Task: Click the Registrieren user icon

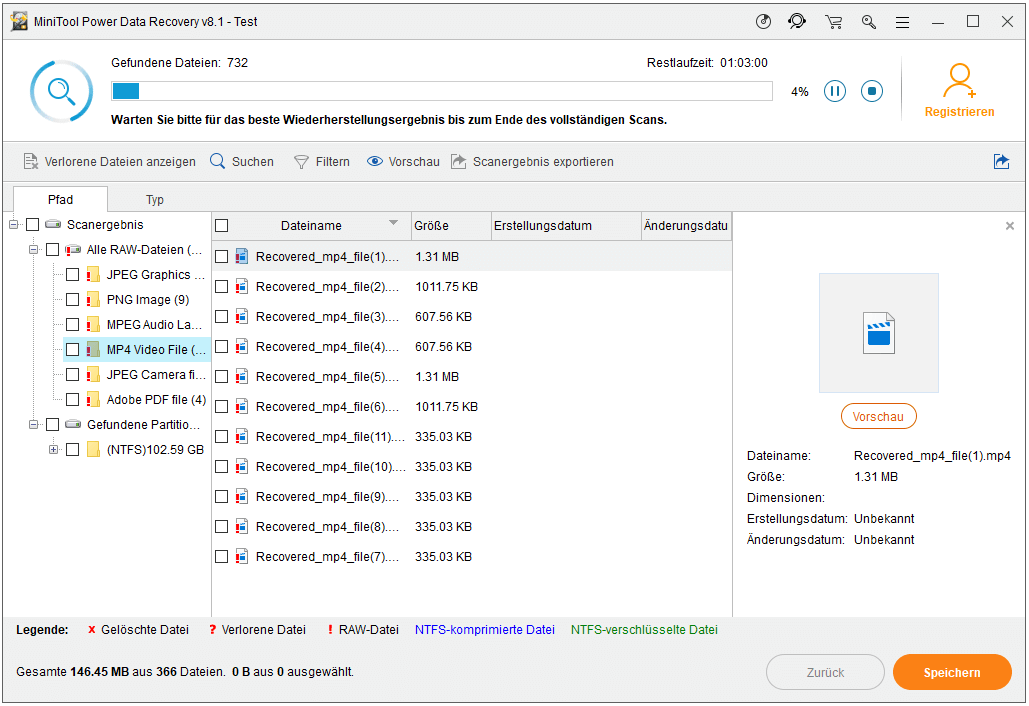Action: (x=959, y=80)
